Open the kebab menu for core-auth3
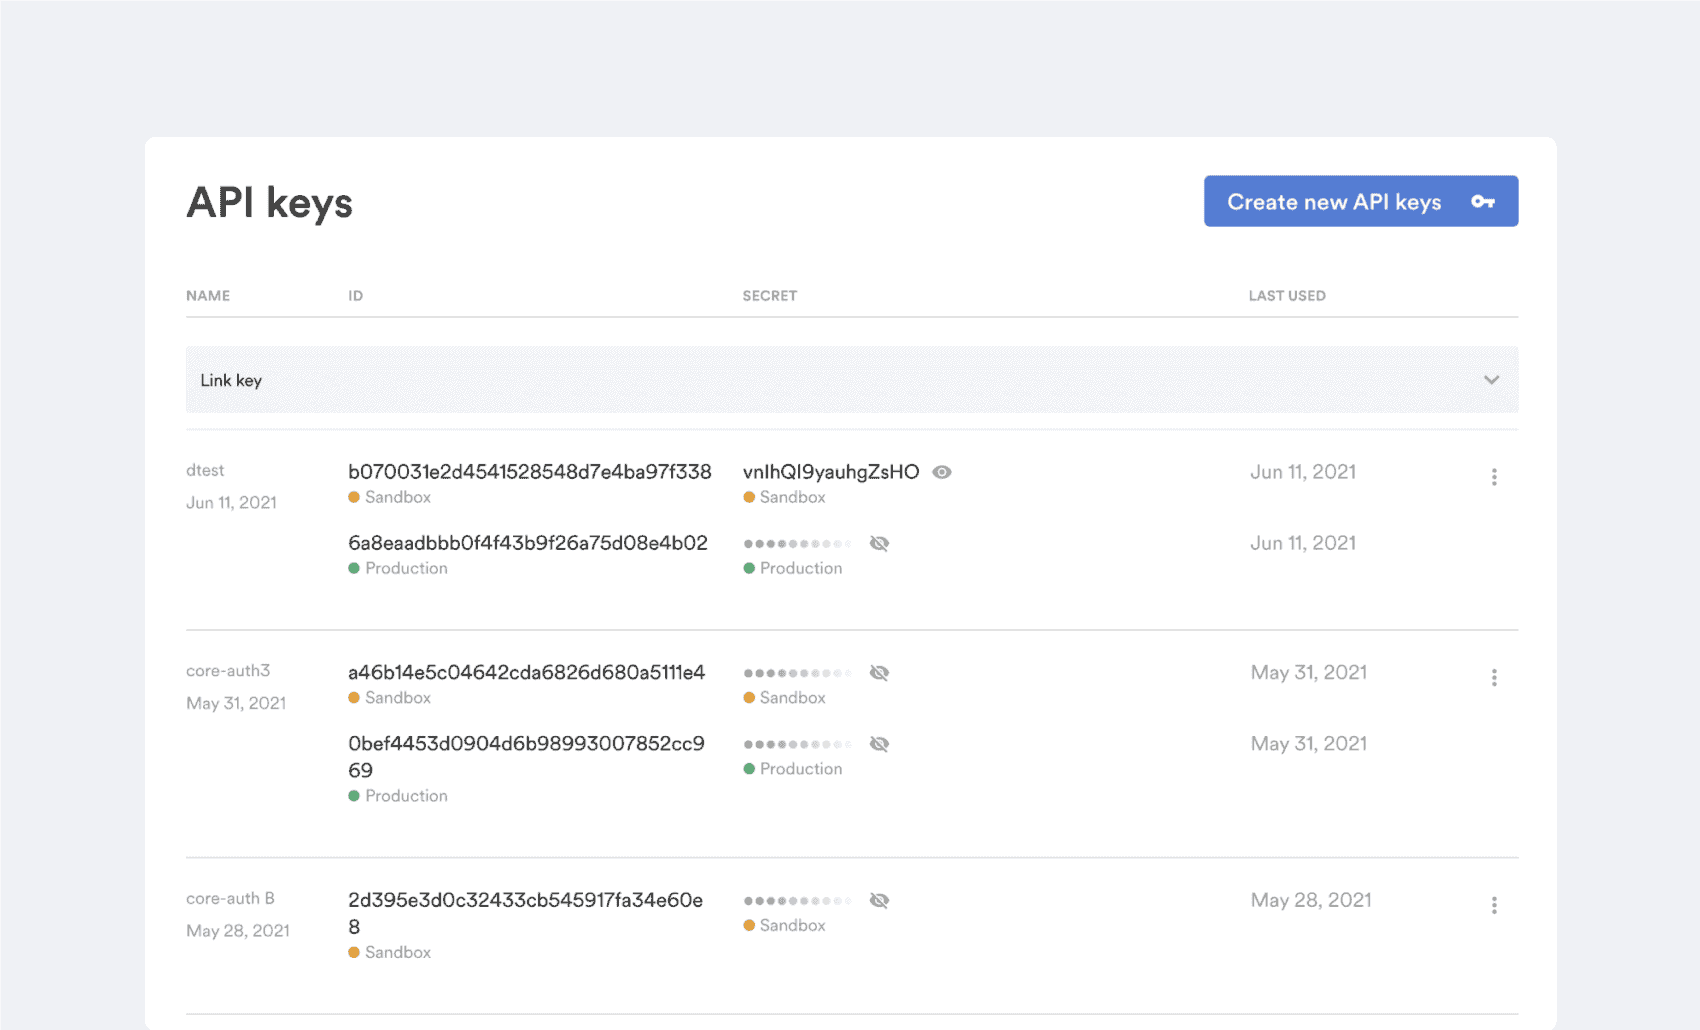1700x1030 pixels. [1494, 677]
